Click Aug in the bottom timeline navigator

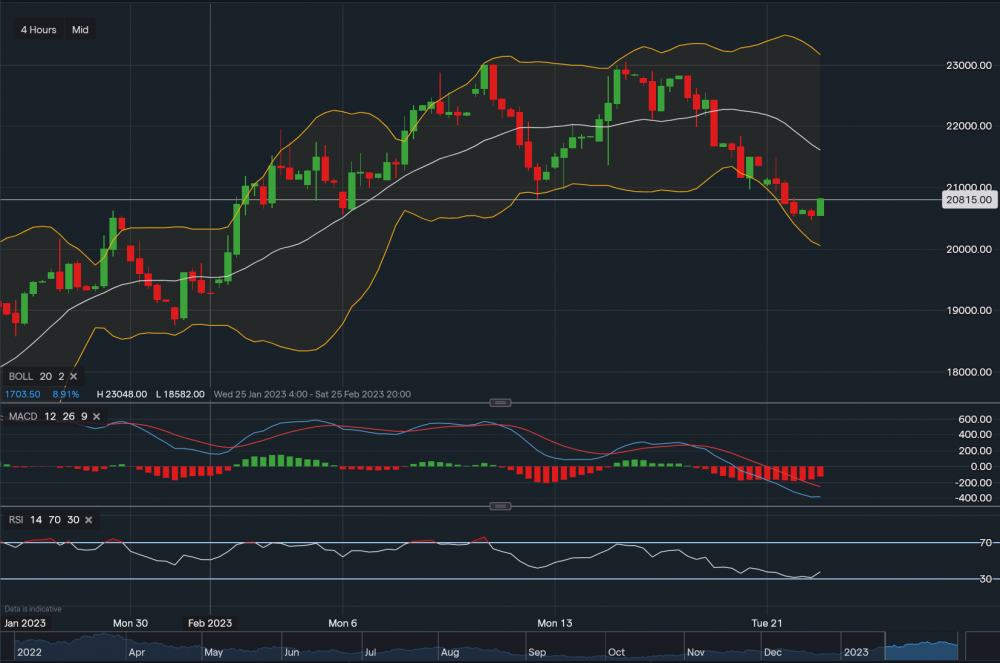(448, 652)
